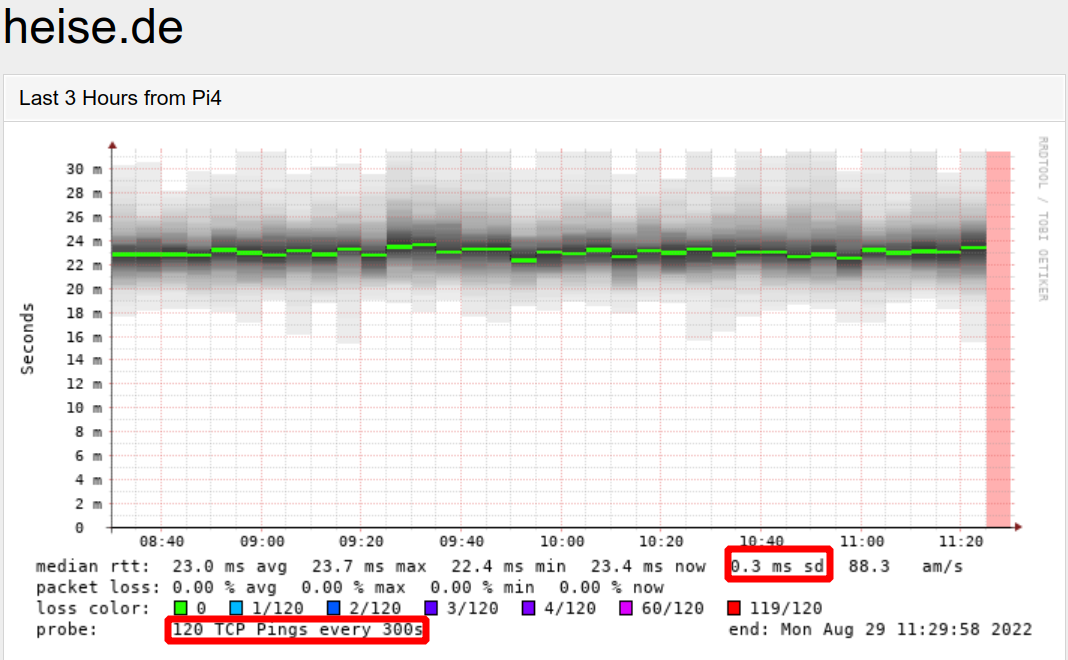Select the '24 m' y-axis label

pyautogui.click(x=84, y=241)
